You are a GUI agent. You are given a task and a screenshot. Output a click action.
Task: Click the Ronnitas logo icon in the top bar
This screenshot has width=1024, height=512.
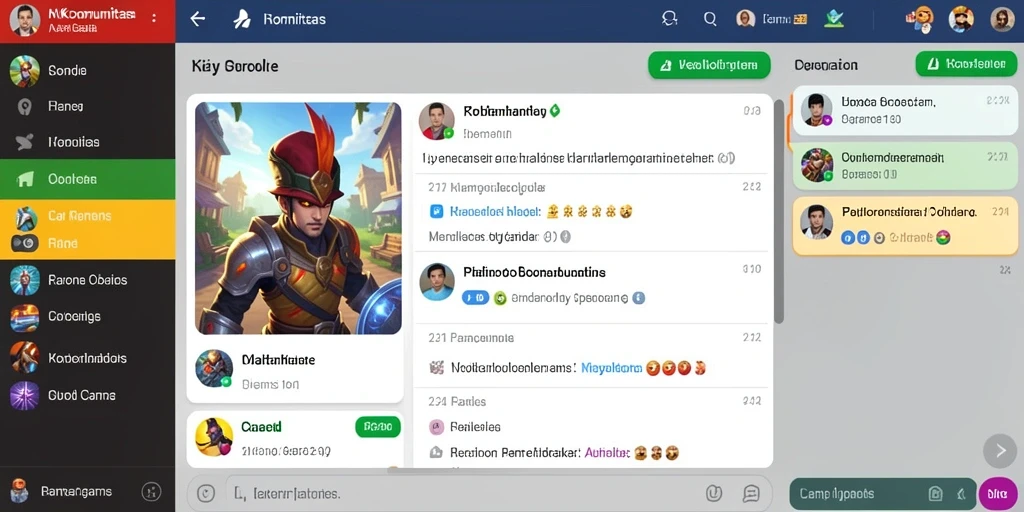(x=242, y=20)
